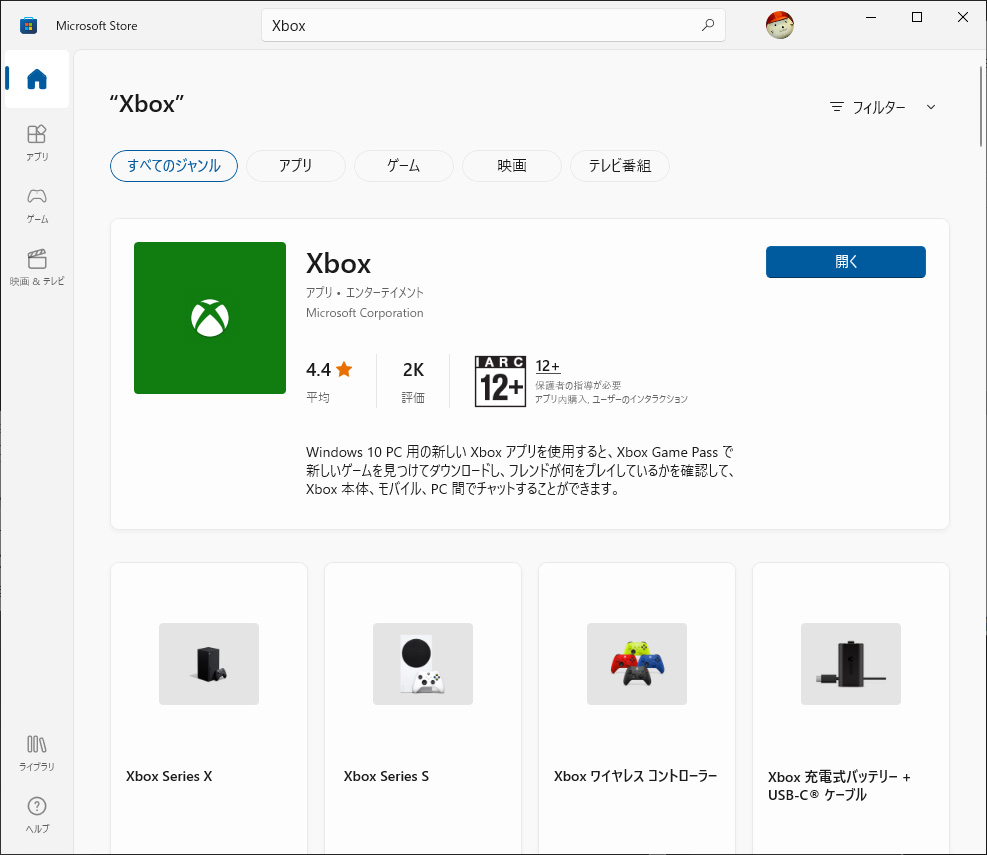The width and height of the screenshot is (987, 855).
Task: Filter results by ゲーム genre
Action: 403,166
